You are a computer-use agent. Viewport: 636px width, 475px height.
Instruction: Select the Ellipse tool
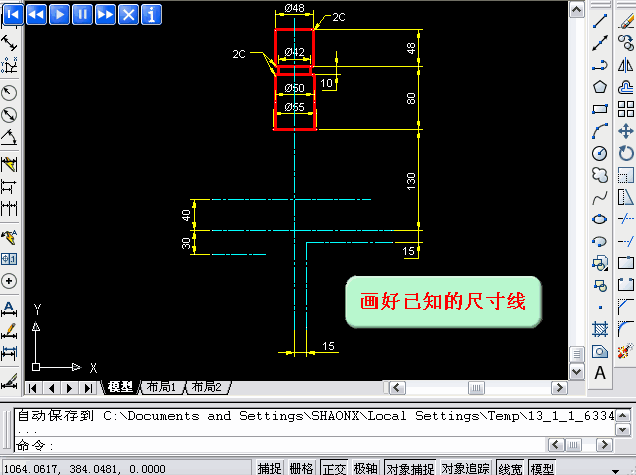[x=600, y=219]
